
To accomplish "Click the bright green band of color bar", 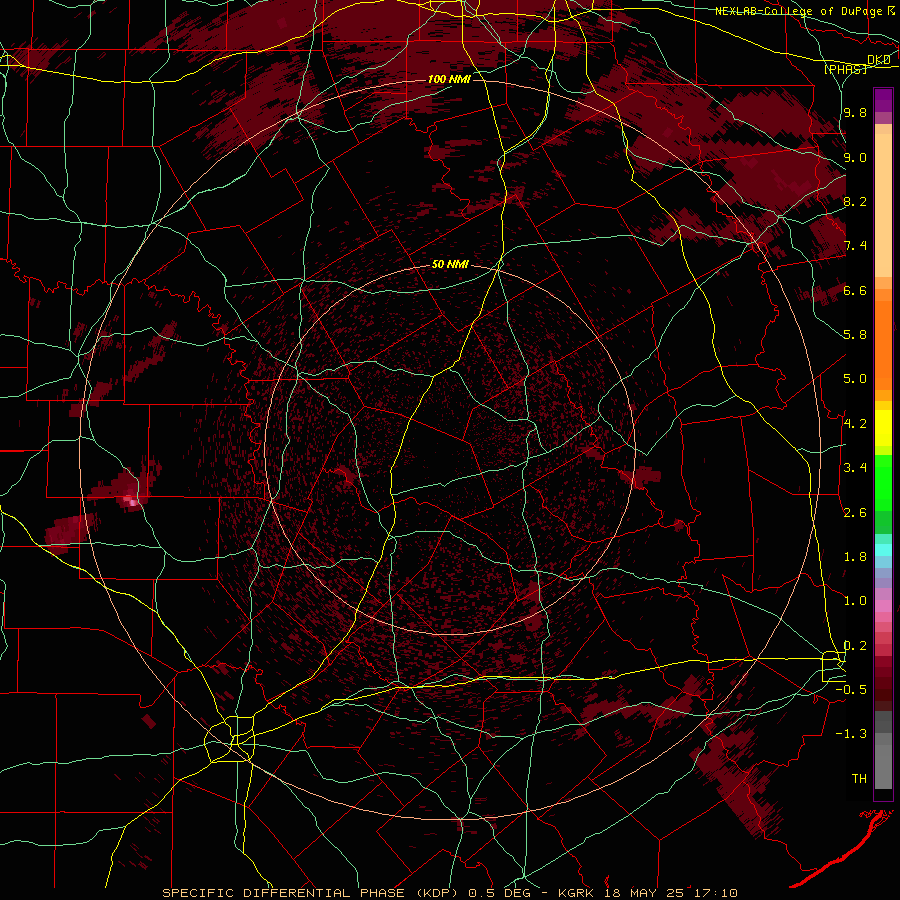I will [883, 482].
